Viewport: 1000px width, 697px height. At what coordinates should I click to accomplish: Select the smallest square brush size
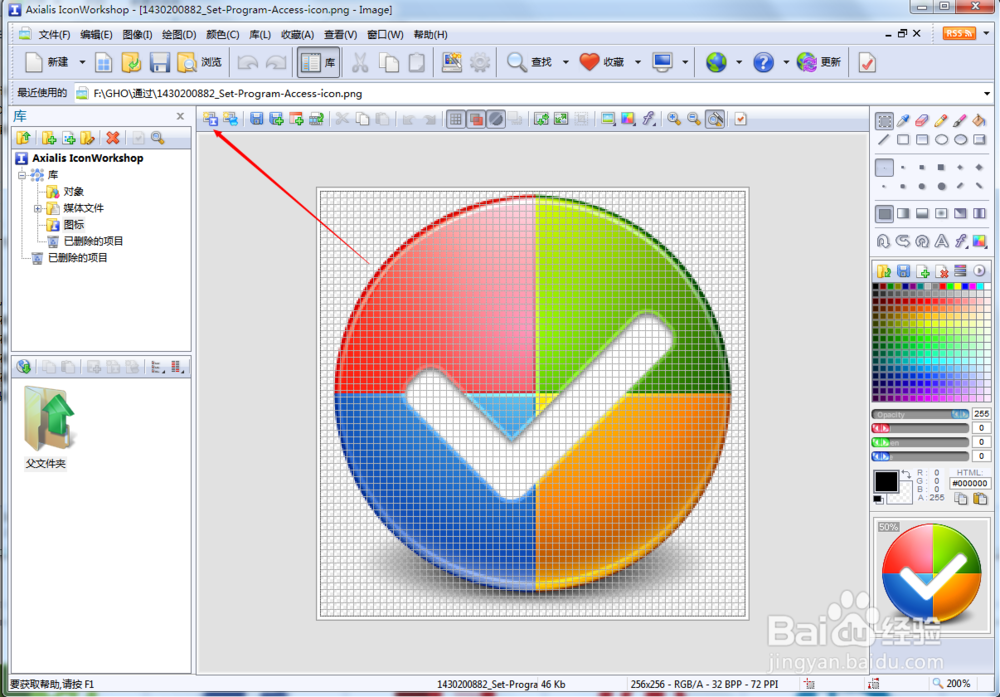click(x=884, y=168)
